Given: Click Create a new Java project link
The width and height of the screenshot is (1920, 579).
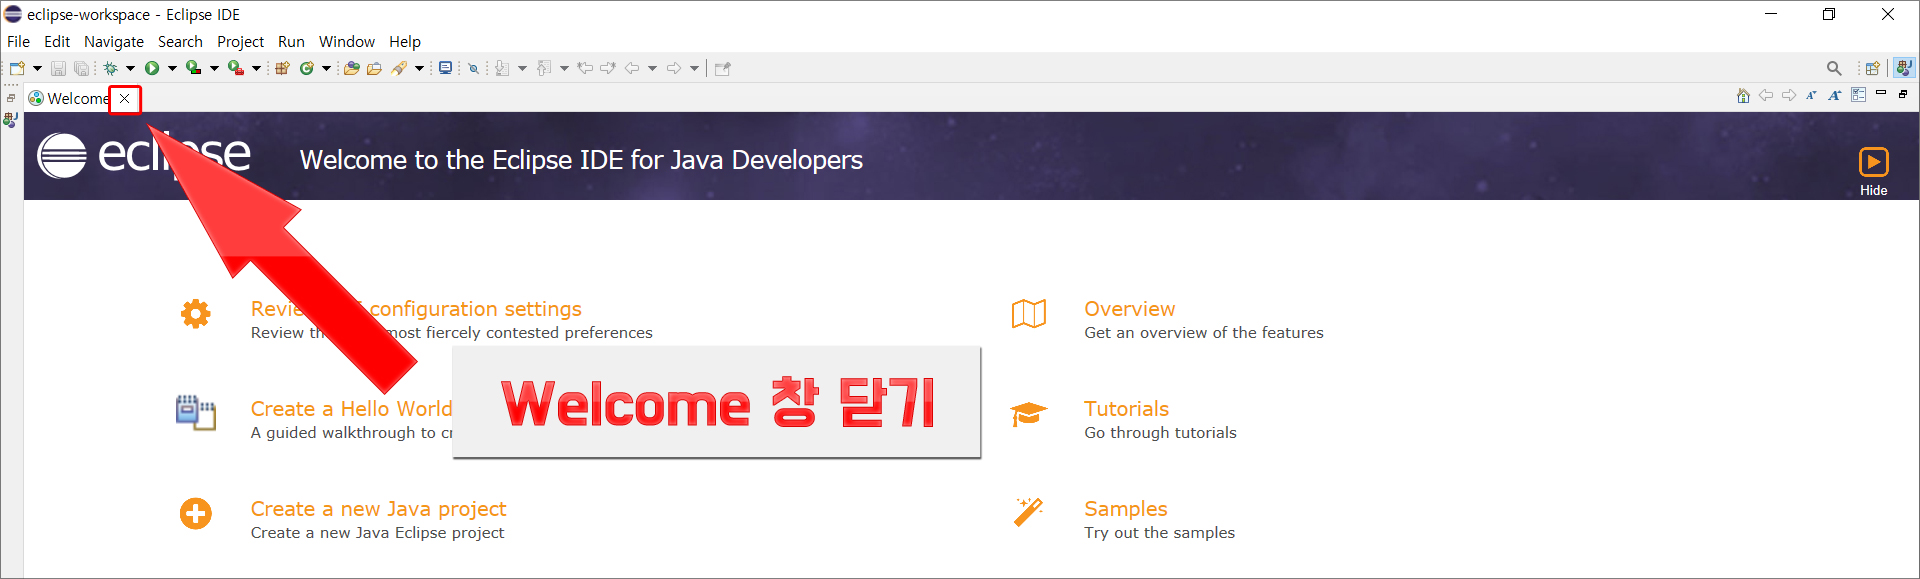Looking at the screenshot, I should [x=379, y=509].
